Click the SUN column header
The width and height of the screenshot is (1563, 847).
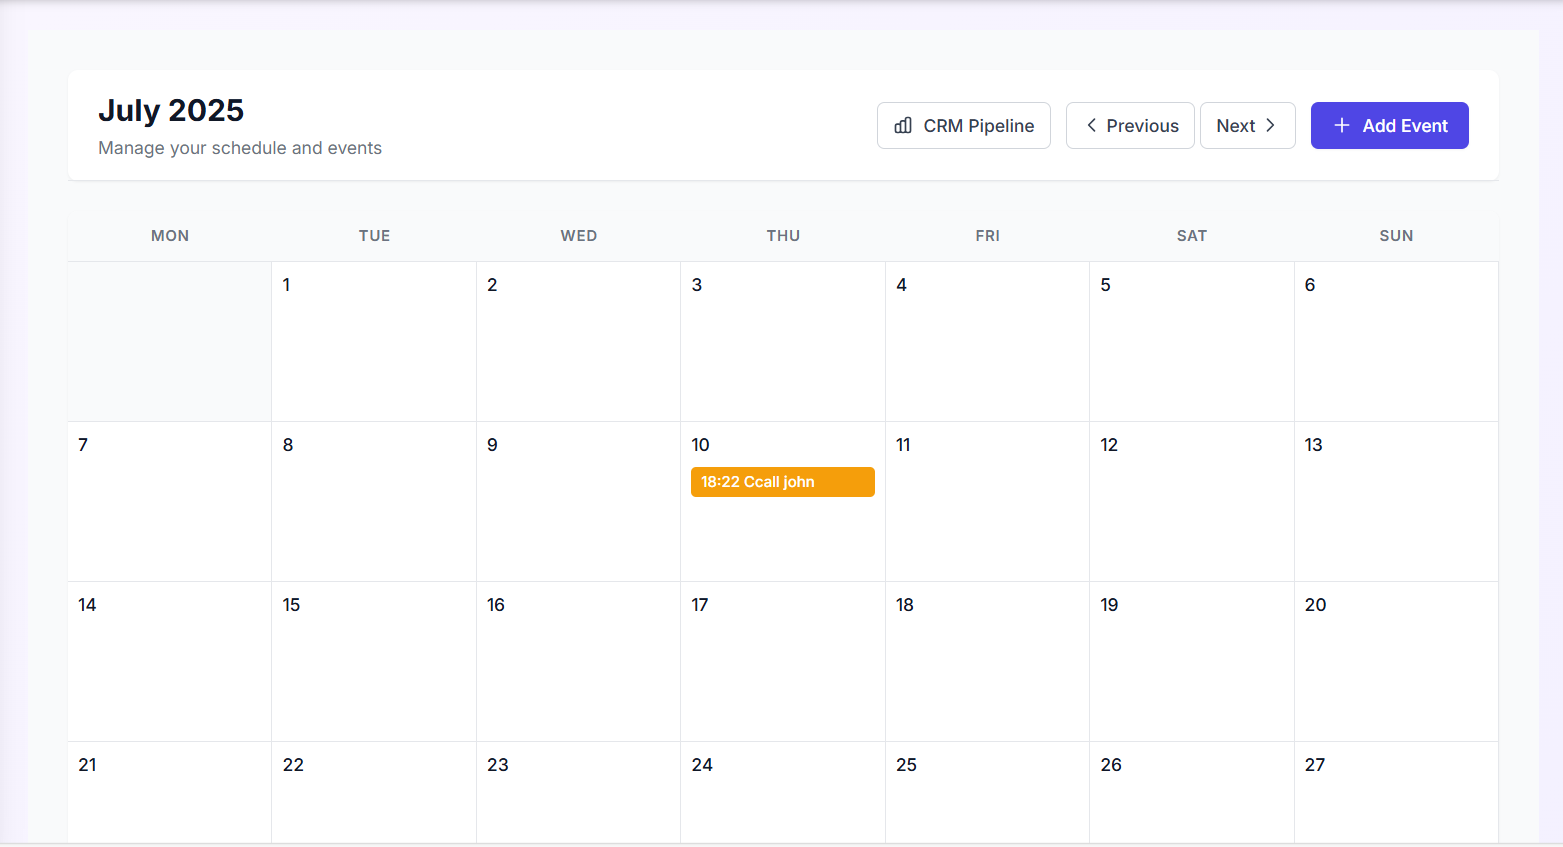pos(1396,235)
